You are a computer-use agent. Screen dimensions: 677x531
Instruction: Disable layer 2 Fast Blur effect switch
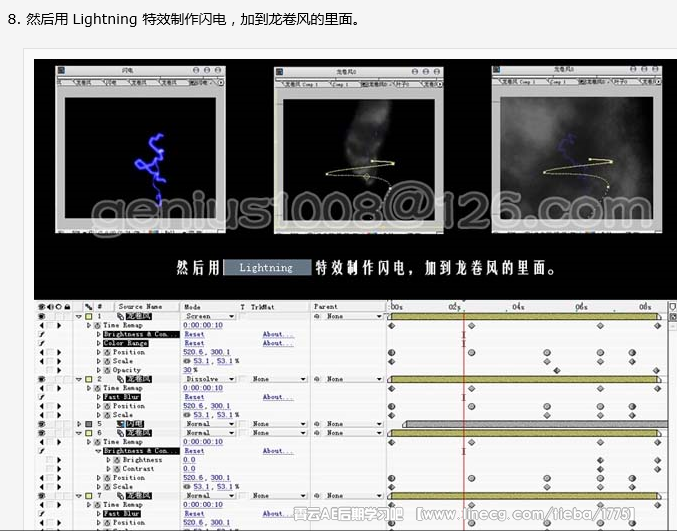click(x=42, y=397)
